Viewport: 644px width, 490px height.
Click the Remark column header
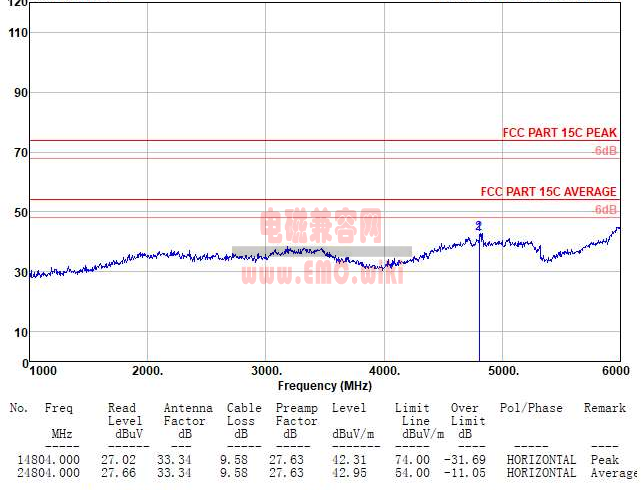tap(605, 408)
